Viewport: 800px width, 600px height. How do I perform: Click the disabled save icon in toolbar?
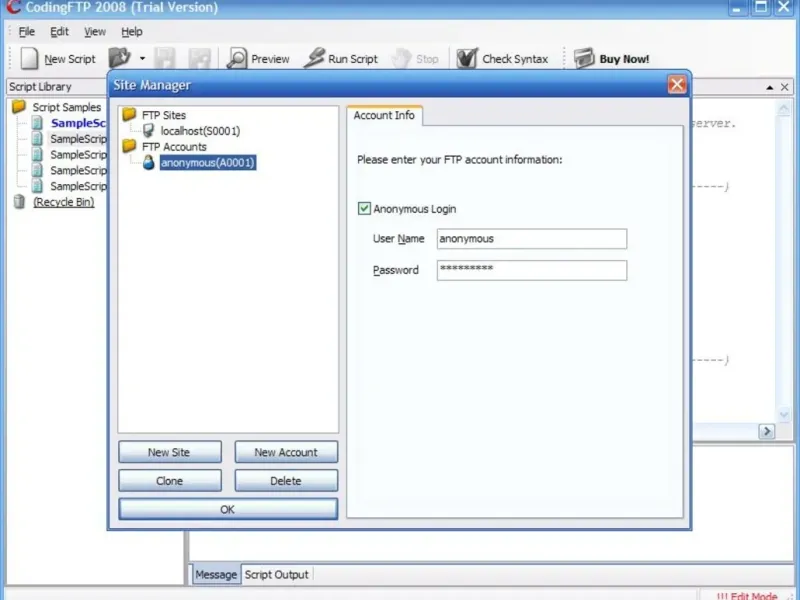[x=165, y=59]
